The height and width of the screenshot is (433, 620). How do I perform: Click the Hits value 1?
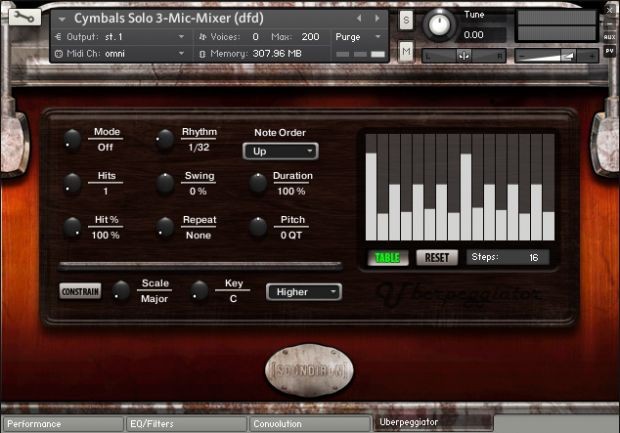click(x=106, y=191)
